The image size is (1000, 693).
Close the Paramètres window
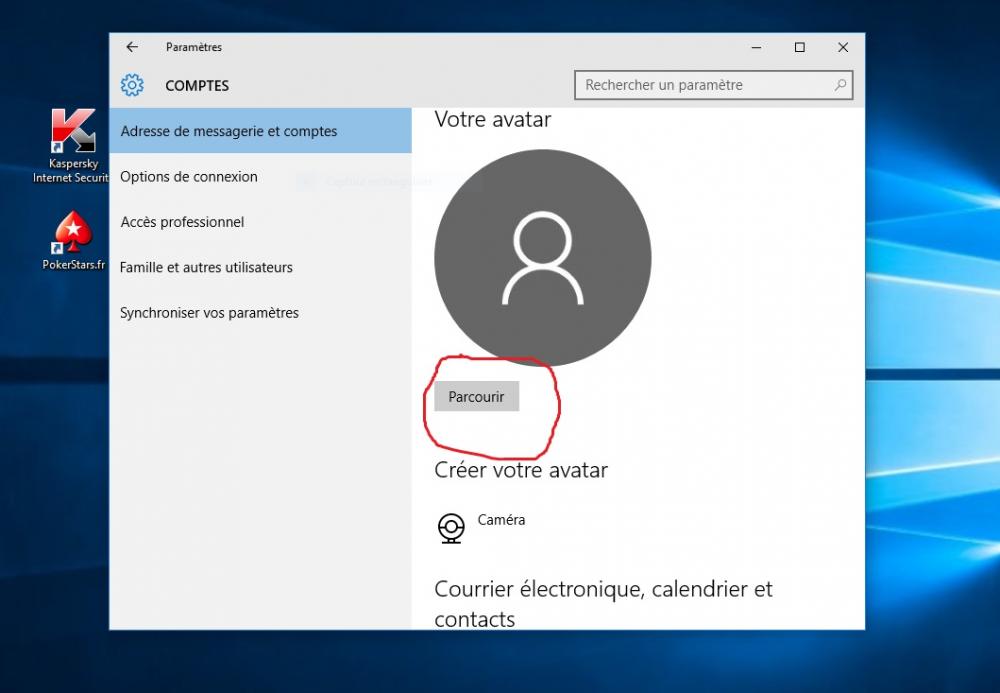tap(843, 47)
